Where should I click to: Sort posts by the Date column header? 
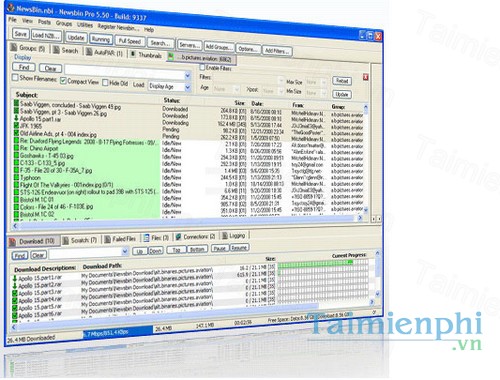point(257,104)
